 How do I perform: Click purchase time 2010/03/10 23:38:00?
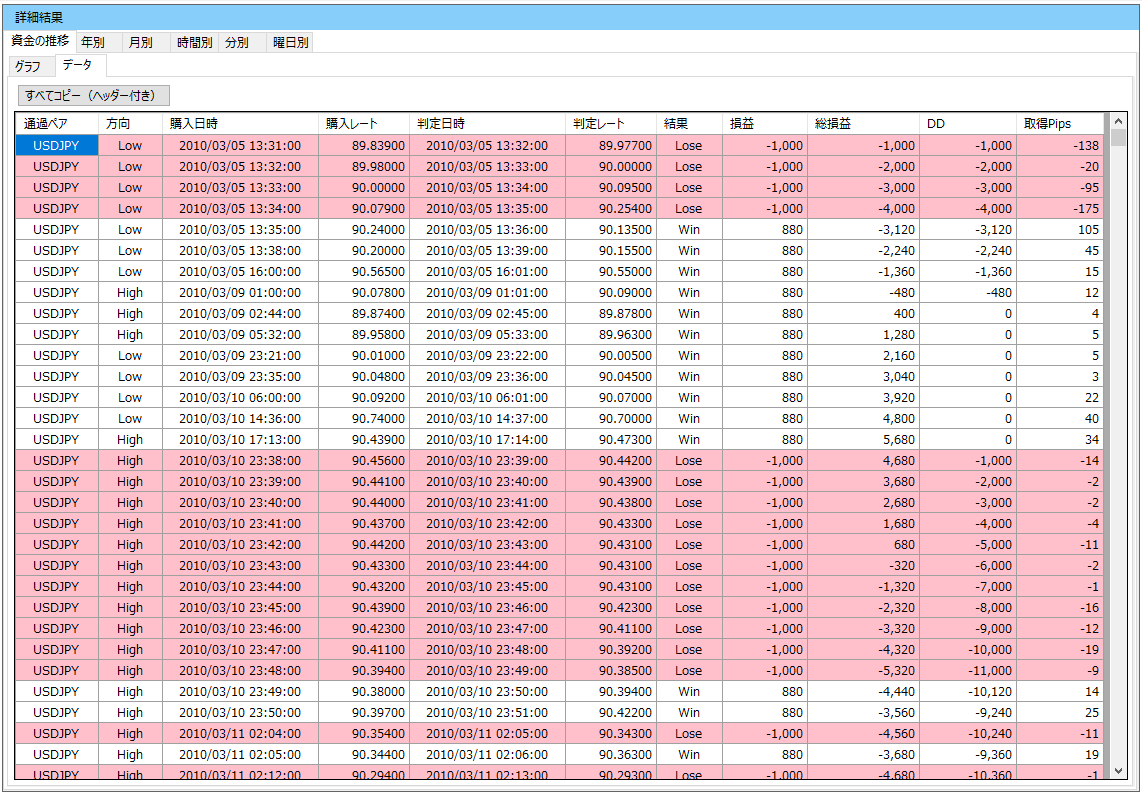[240, 461]
